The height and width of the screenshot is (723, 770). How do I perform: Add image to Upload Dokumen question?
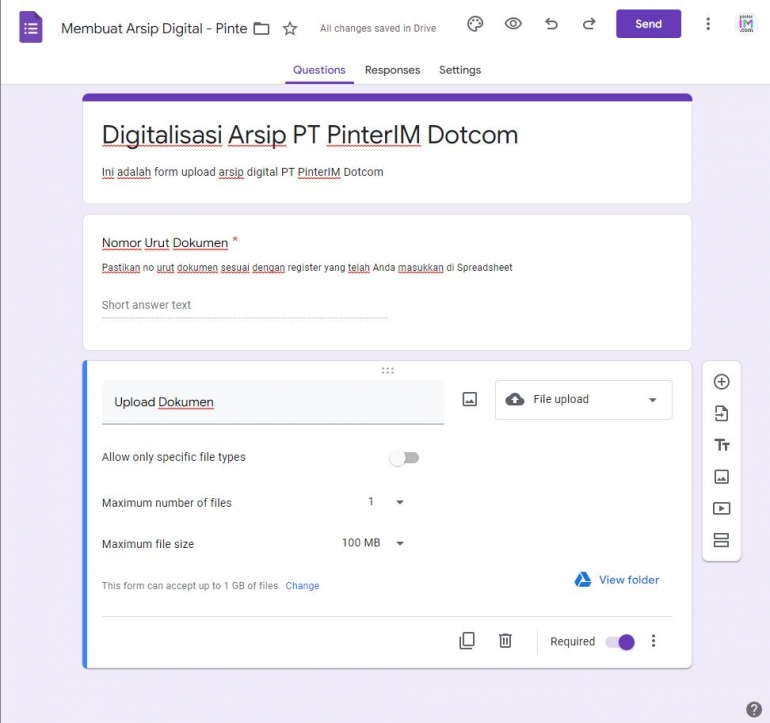tap(470, 399)
